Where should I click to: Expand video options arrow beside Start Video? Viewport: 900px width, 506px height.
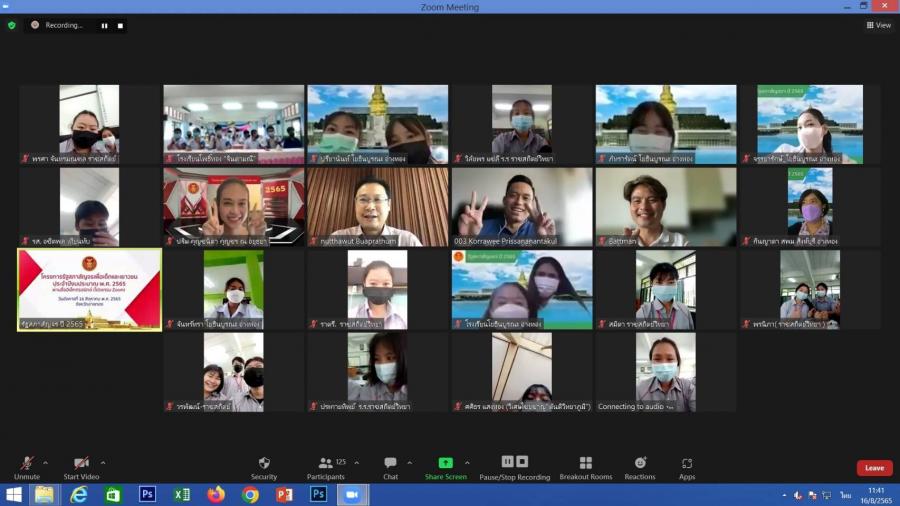[x=103, y=462]
